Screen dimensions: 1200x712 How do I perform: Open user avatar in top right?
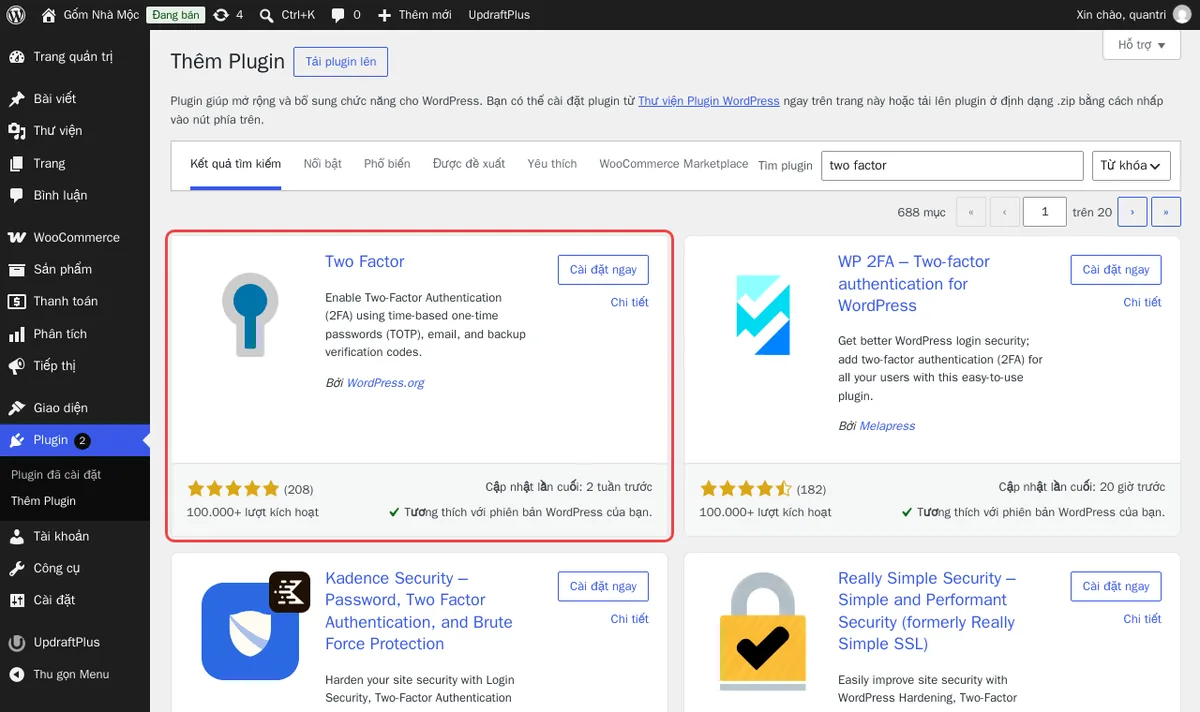(1182, 15)
